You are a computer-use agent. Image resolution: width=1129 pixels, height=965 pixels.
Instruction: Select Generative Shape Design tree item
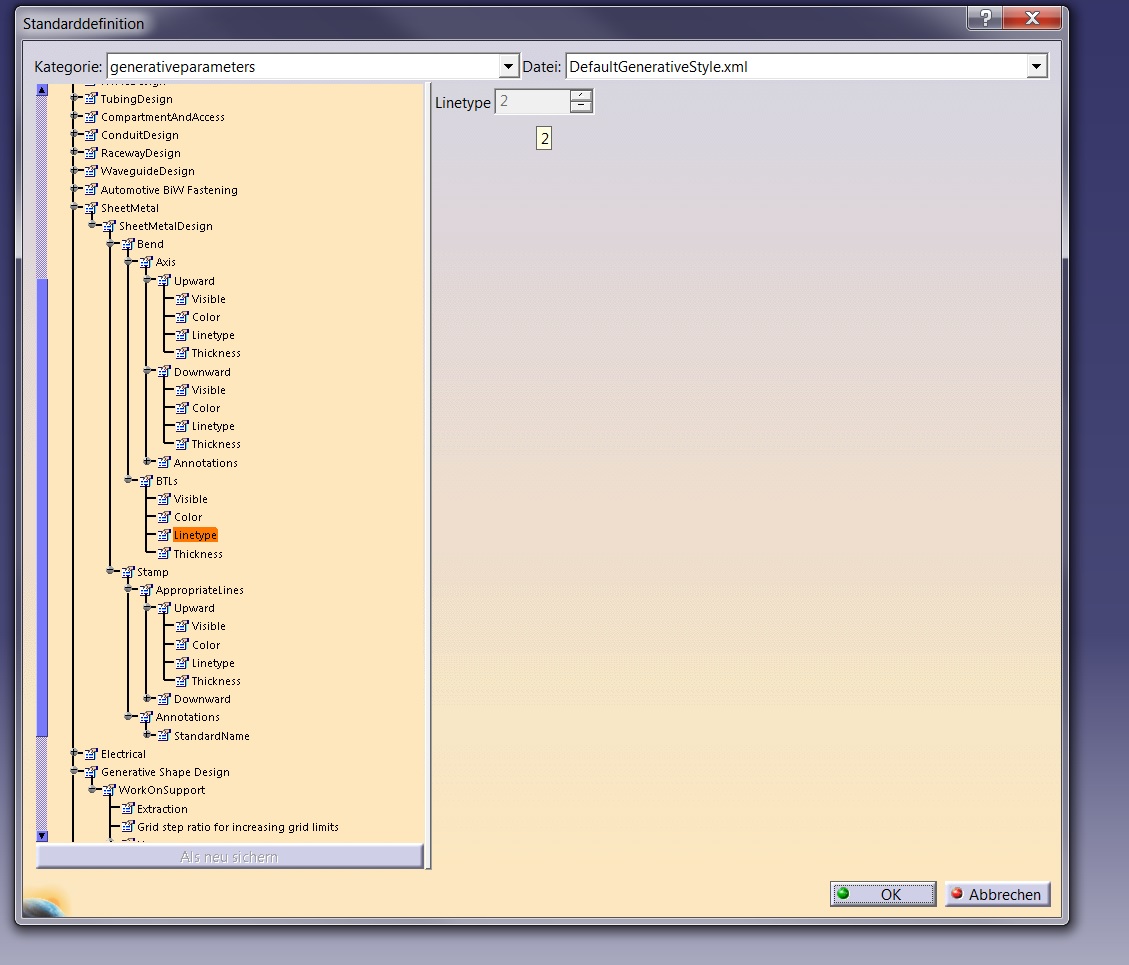click(165, 772)
